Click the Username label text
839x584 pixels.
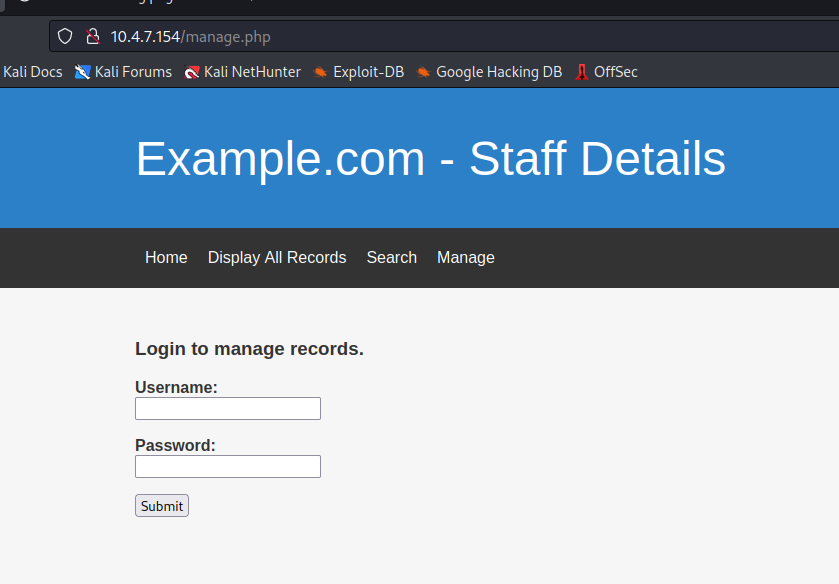pos(176,387)
